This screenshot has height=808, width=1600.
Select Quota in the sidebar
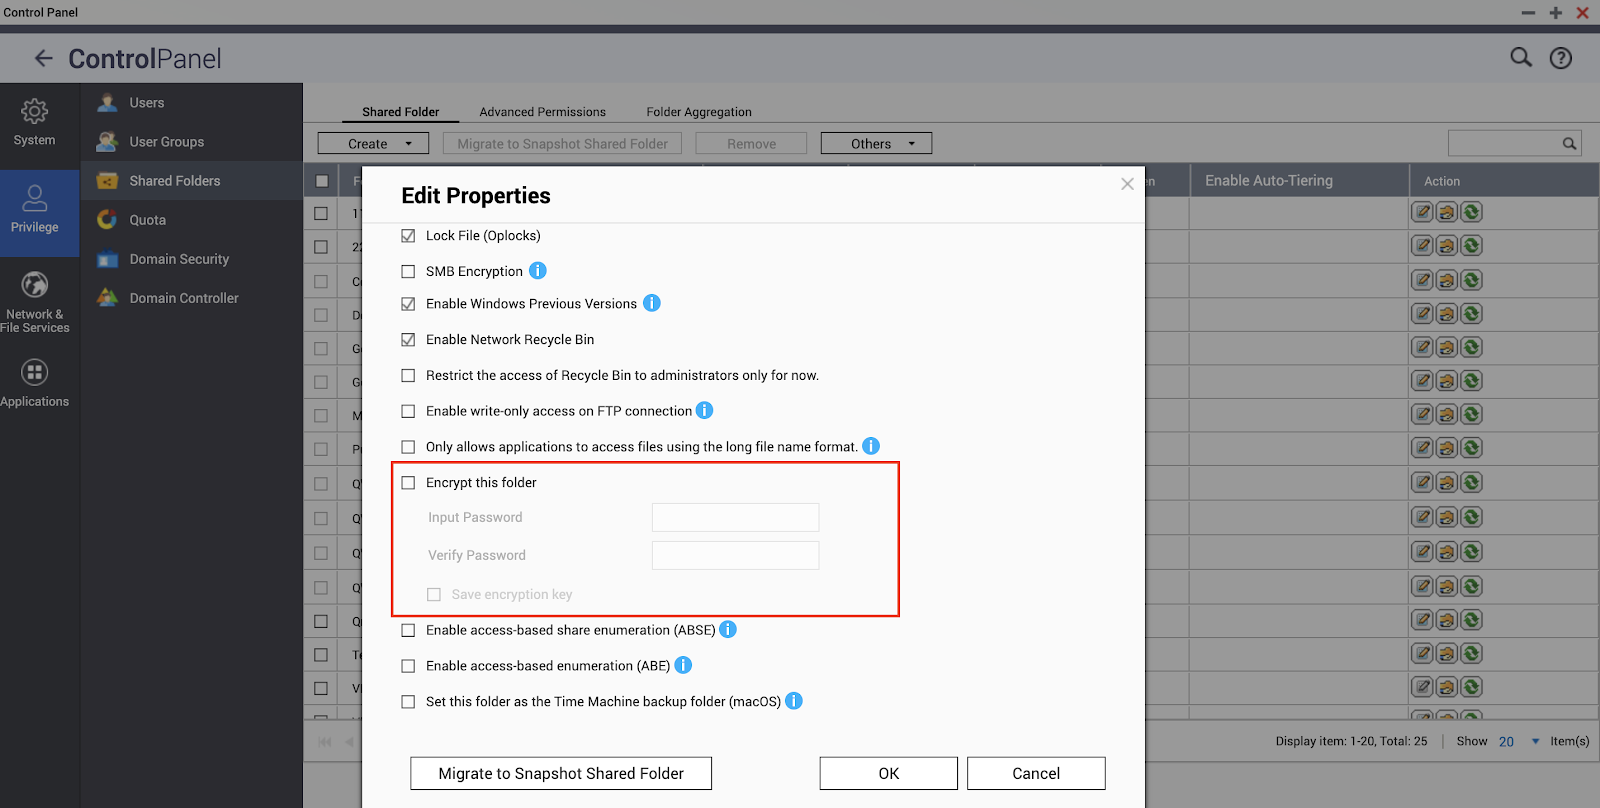pyautogui.click(x=147, y=220)
